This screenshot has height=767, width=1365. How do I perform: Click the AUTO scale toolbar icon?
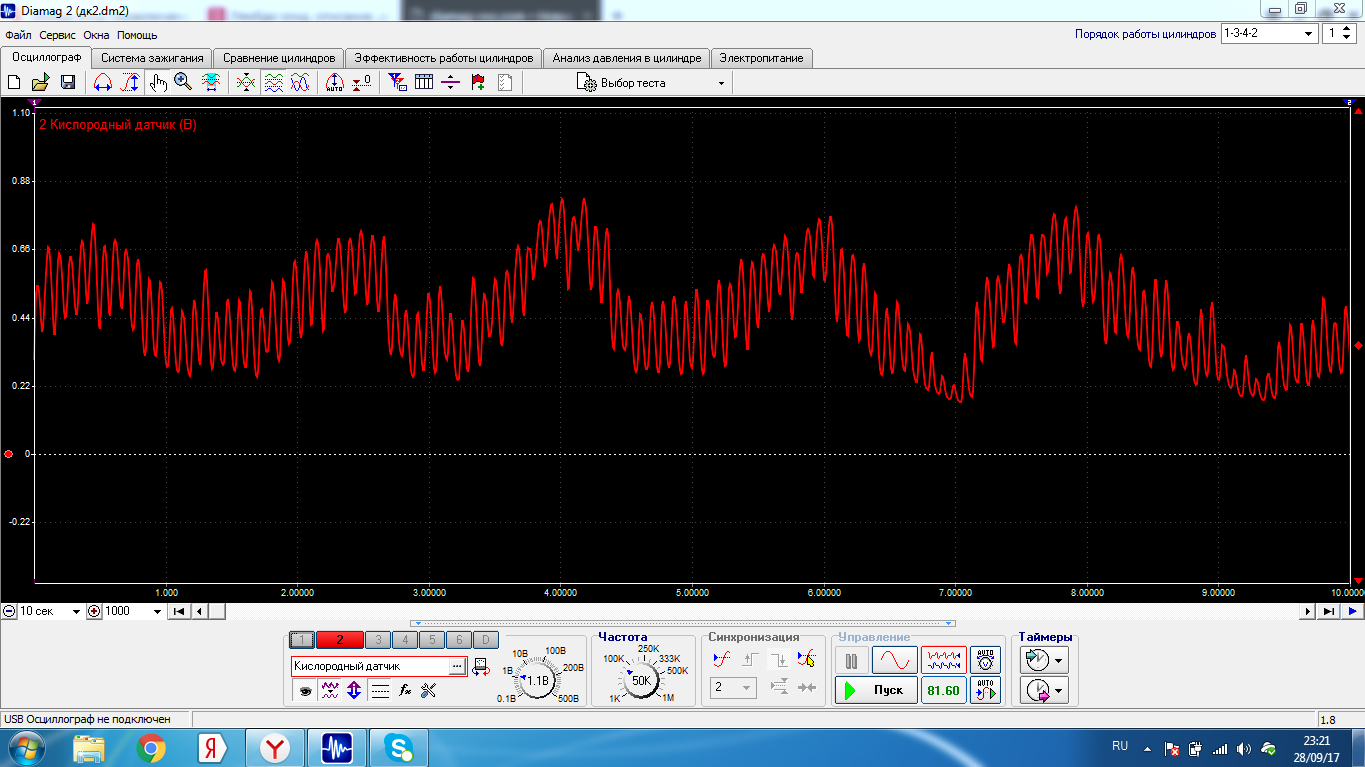(335, 83)
